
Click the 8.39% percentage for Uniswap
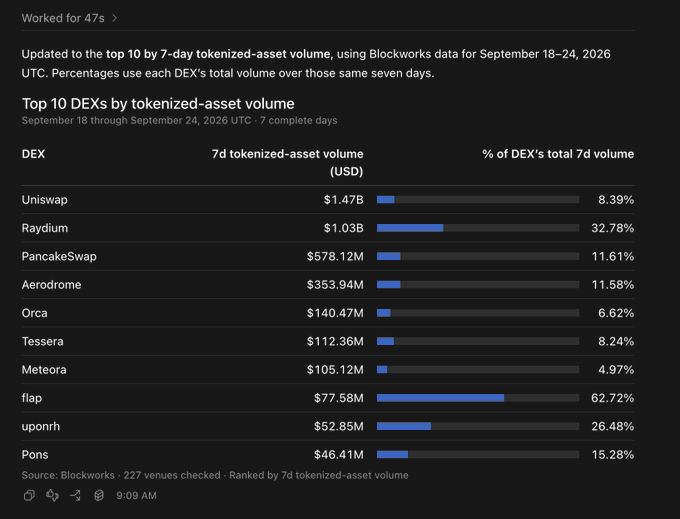point(616,200)
